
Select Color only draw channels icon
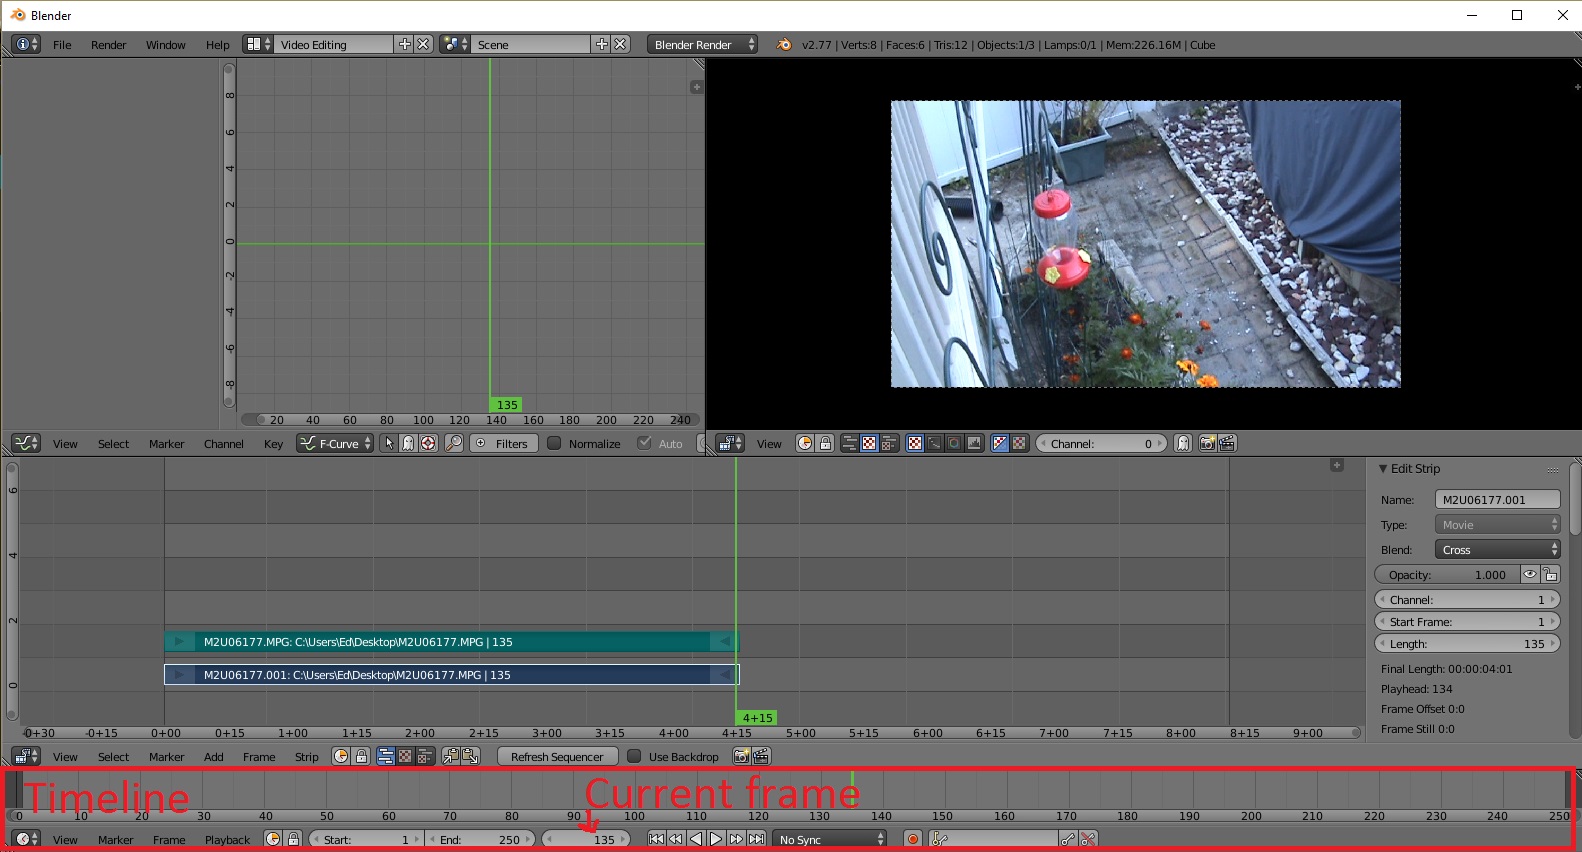click(1019, 443)
